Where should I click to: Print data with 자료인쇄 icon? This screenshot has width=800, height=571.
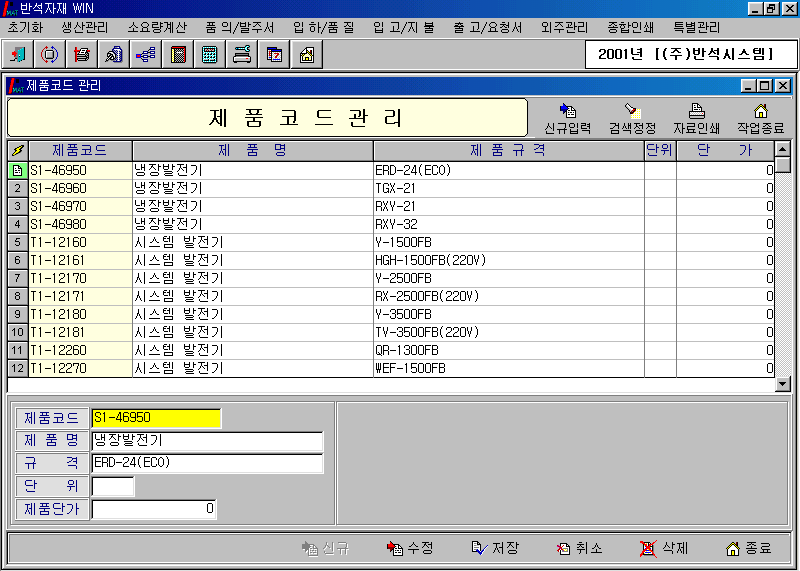697,118
